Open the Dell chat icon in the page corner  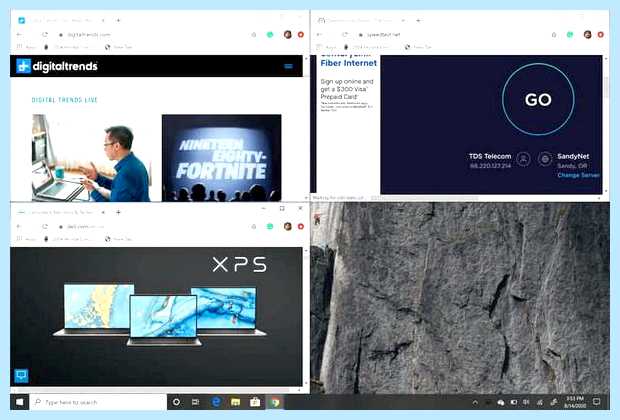(21, 376)
